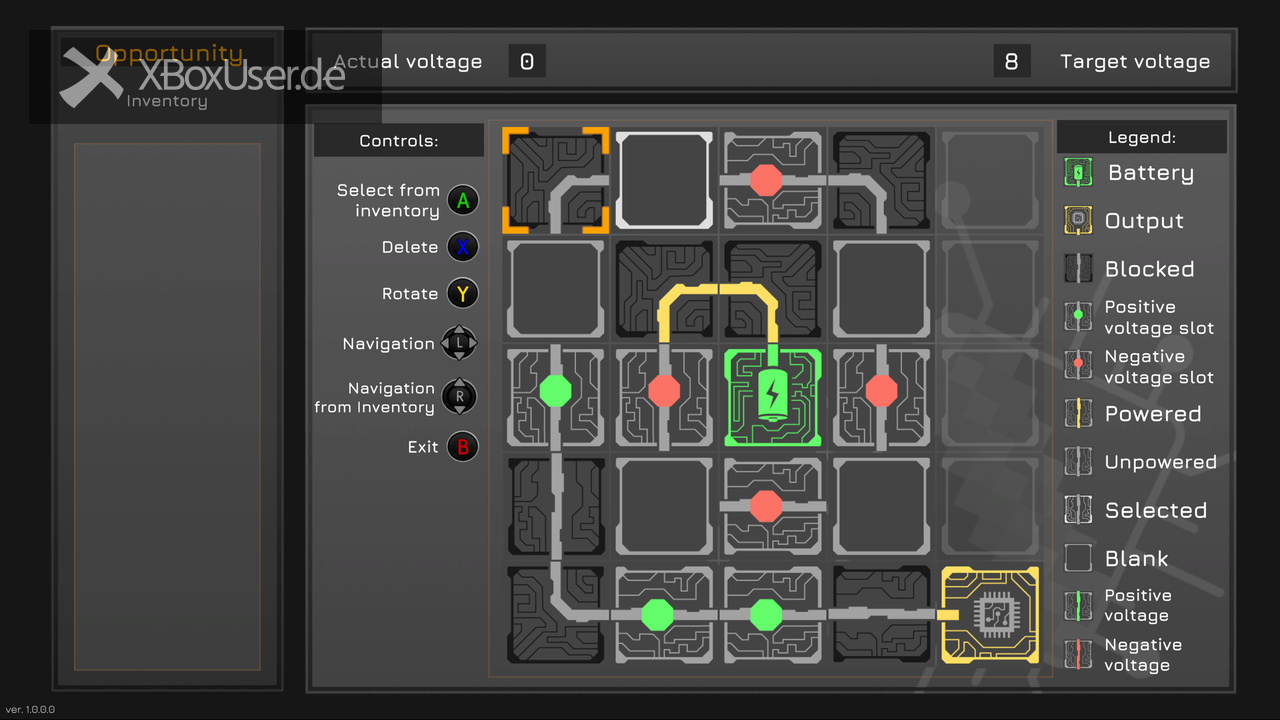Click the blue X Delete button icon
1280x720 pixels.
[462, 247]
